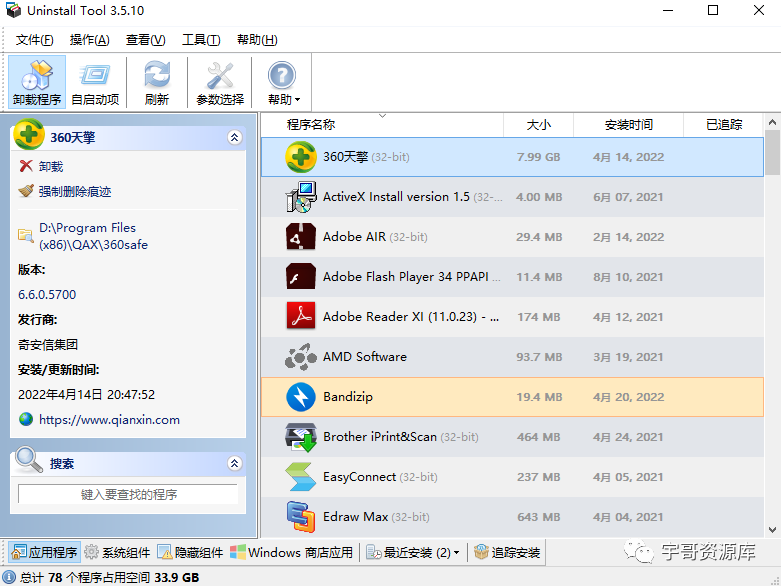
Task: Click the vertical scrollbar thumb
Action: click(x=772, y=152)
